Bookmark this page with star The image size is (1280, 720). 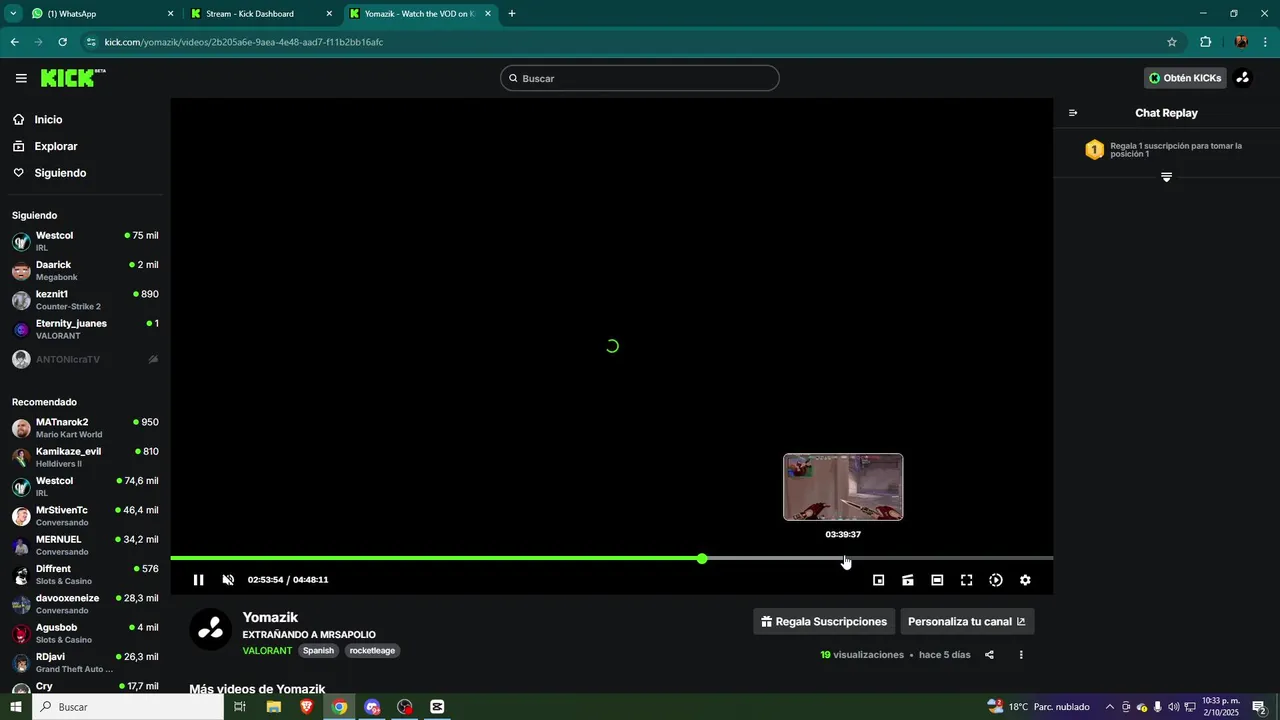[1172, 42]
